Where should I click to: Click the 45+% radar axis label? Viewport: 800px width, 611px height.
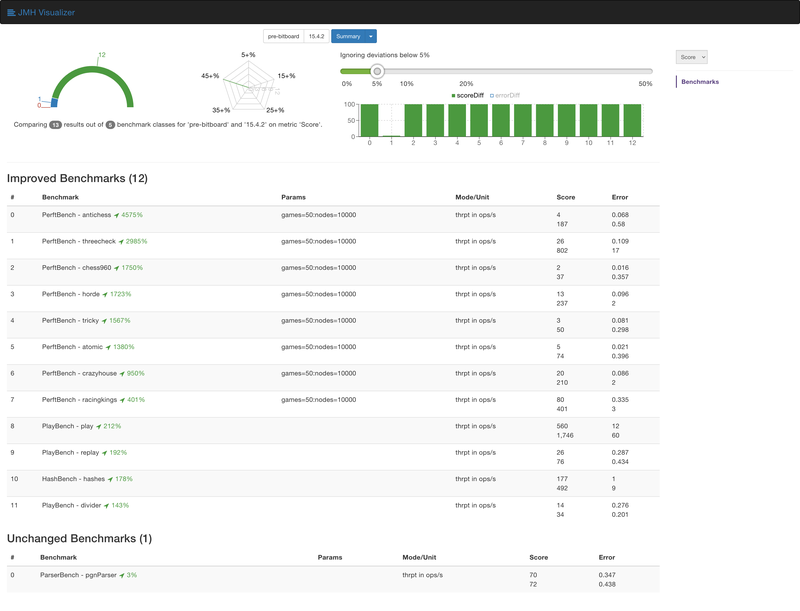click(x=210, y=76)
